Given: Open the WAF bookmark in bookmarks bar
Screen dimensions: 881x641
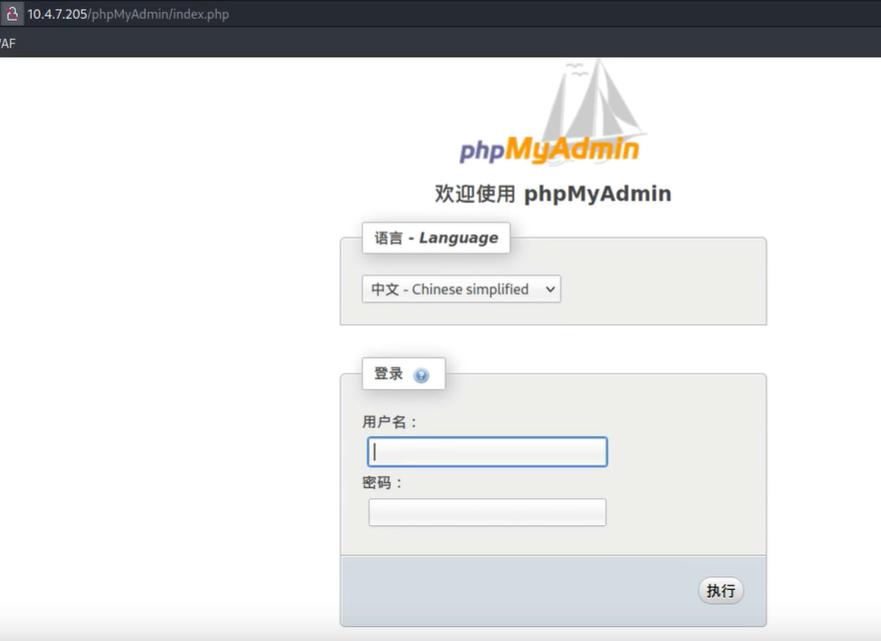Looking at the screenshot, I should tap(7, 43).
